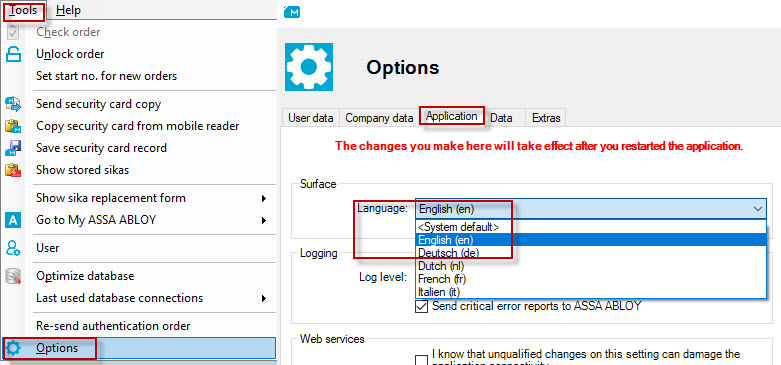Click the Save security card record floppy icon
The image size is (781, 365).
tap(13, 148)
